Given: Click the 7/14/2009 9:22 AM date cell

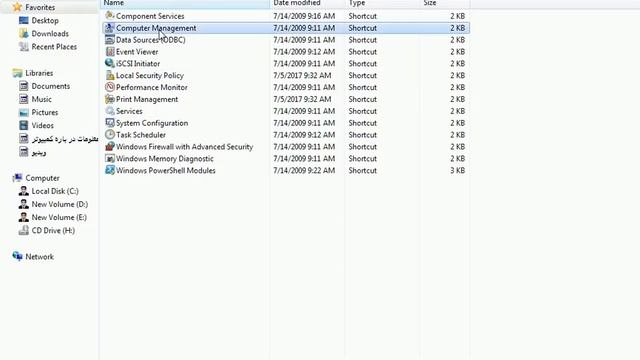Looking at the screenshot, I should click(x=304, y=171).
